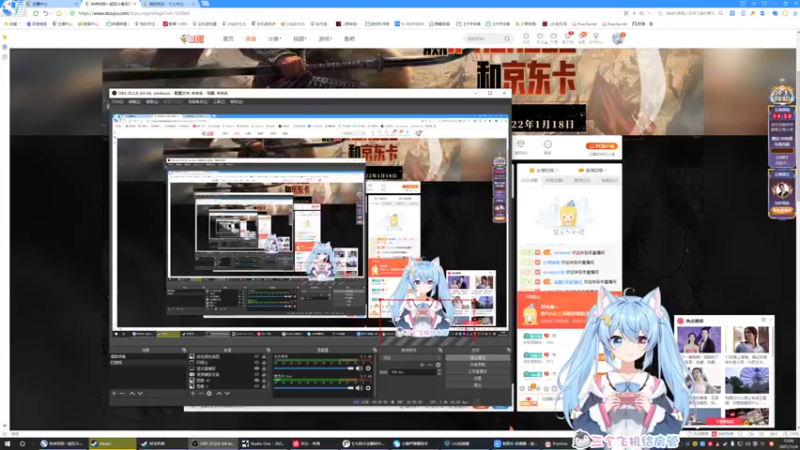Image resolution: width=800 pixels, height=450 pixels.
Task: Switch to Steam on the taskbar
Action: (112, 444)
